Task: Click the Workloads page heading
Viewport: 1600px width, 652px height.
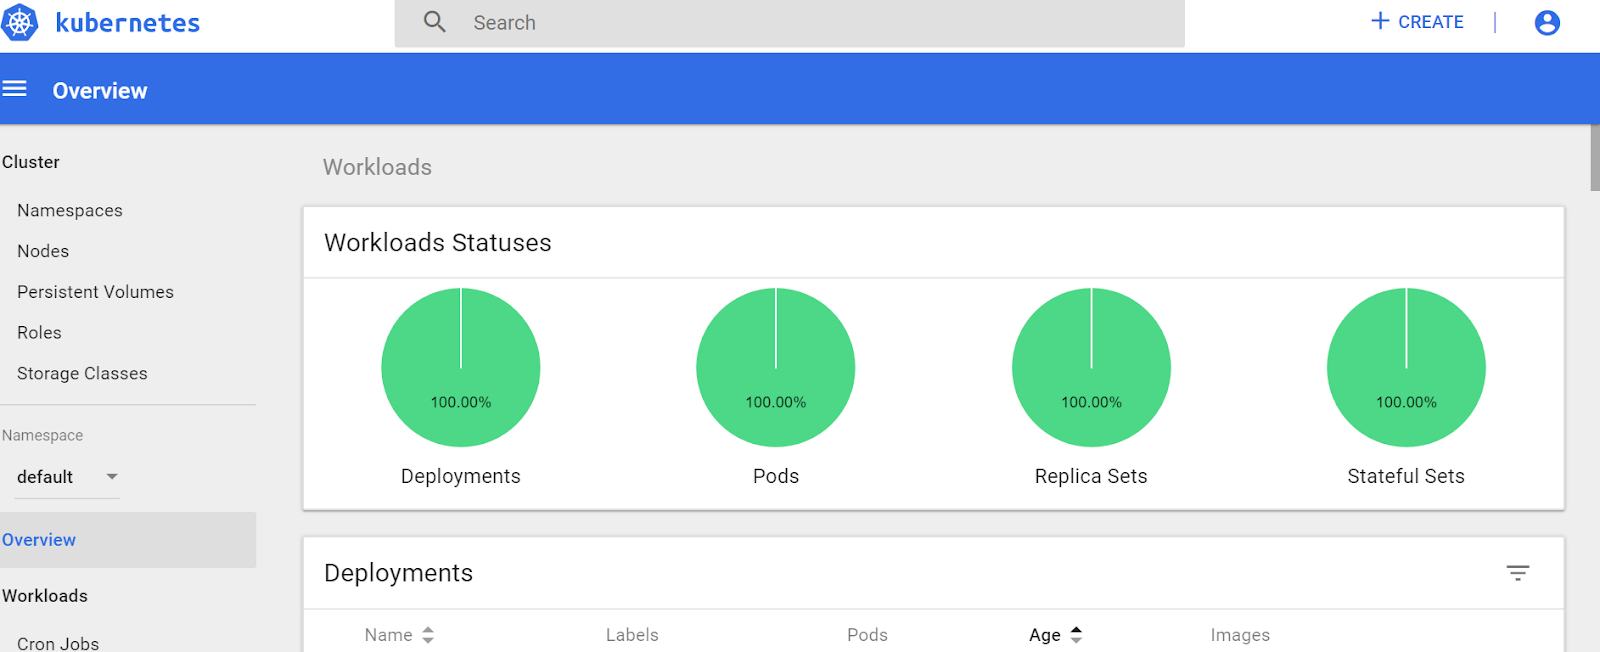Action: [377, 167]
